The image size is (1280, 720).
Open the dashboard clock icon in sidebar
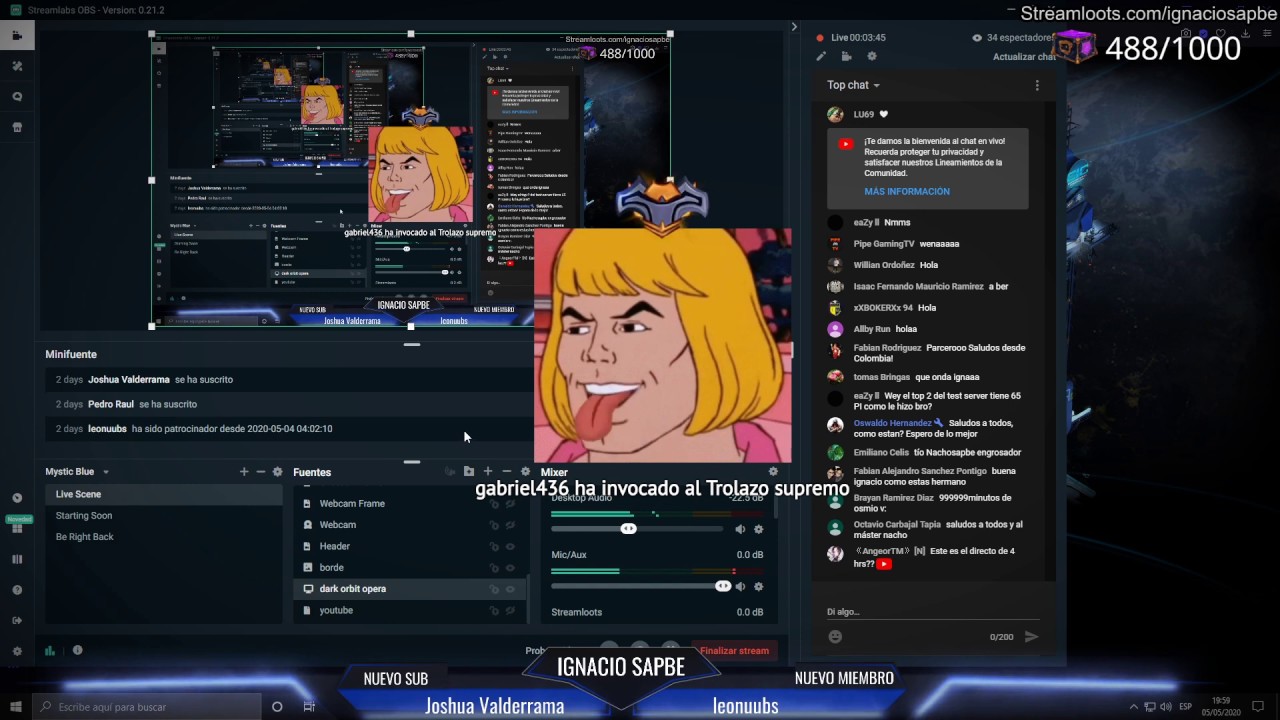pyautogui.click(x=17, y=498)
